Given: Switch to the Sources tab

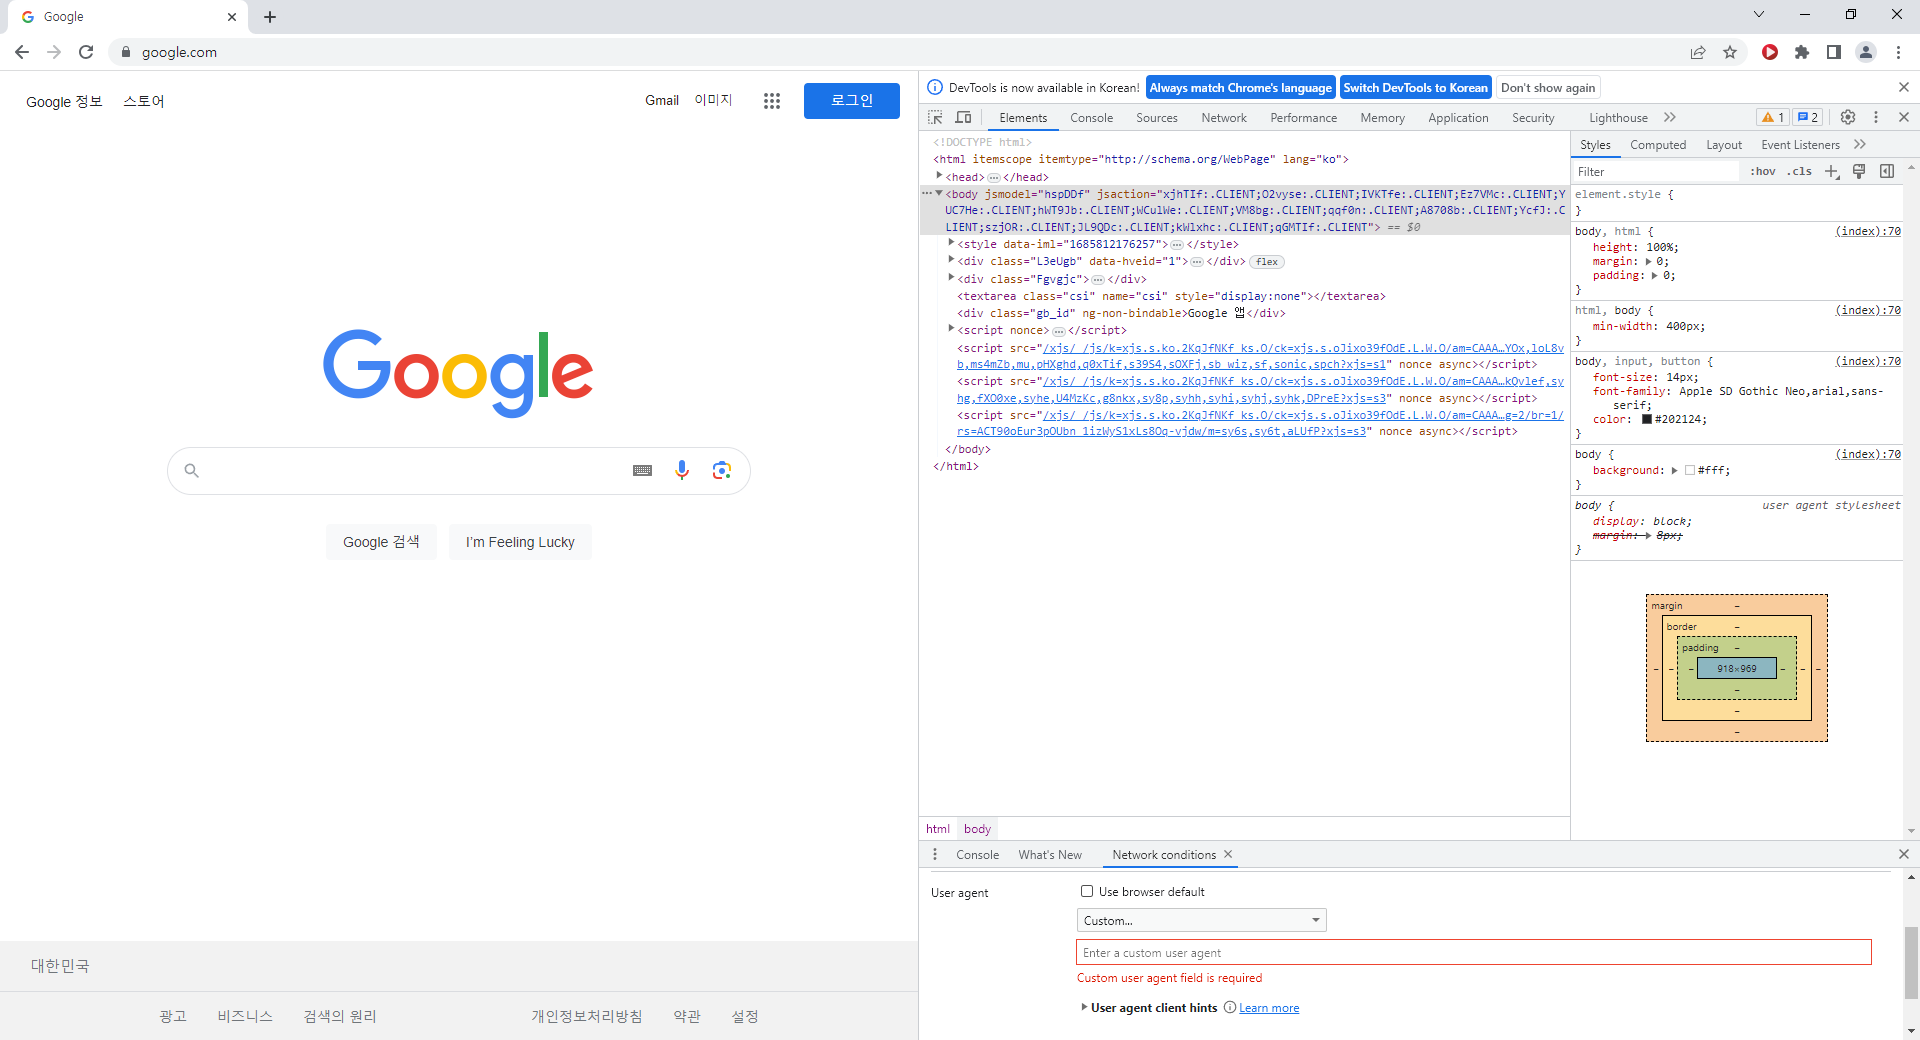Looking at the screenshot, I should (x=1157, y=117).
